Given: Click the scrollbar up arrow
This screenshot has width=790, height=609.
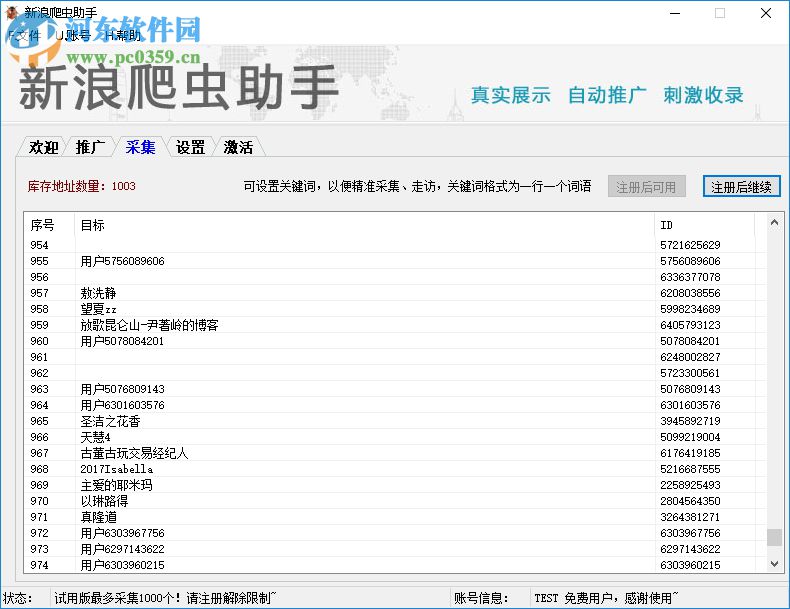Looking at the screenshot, I should 774,222.
